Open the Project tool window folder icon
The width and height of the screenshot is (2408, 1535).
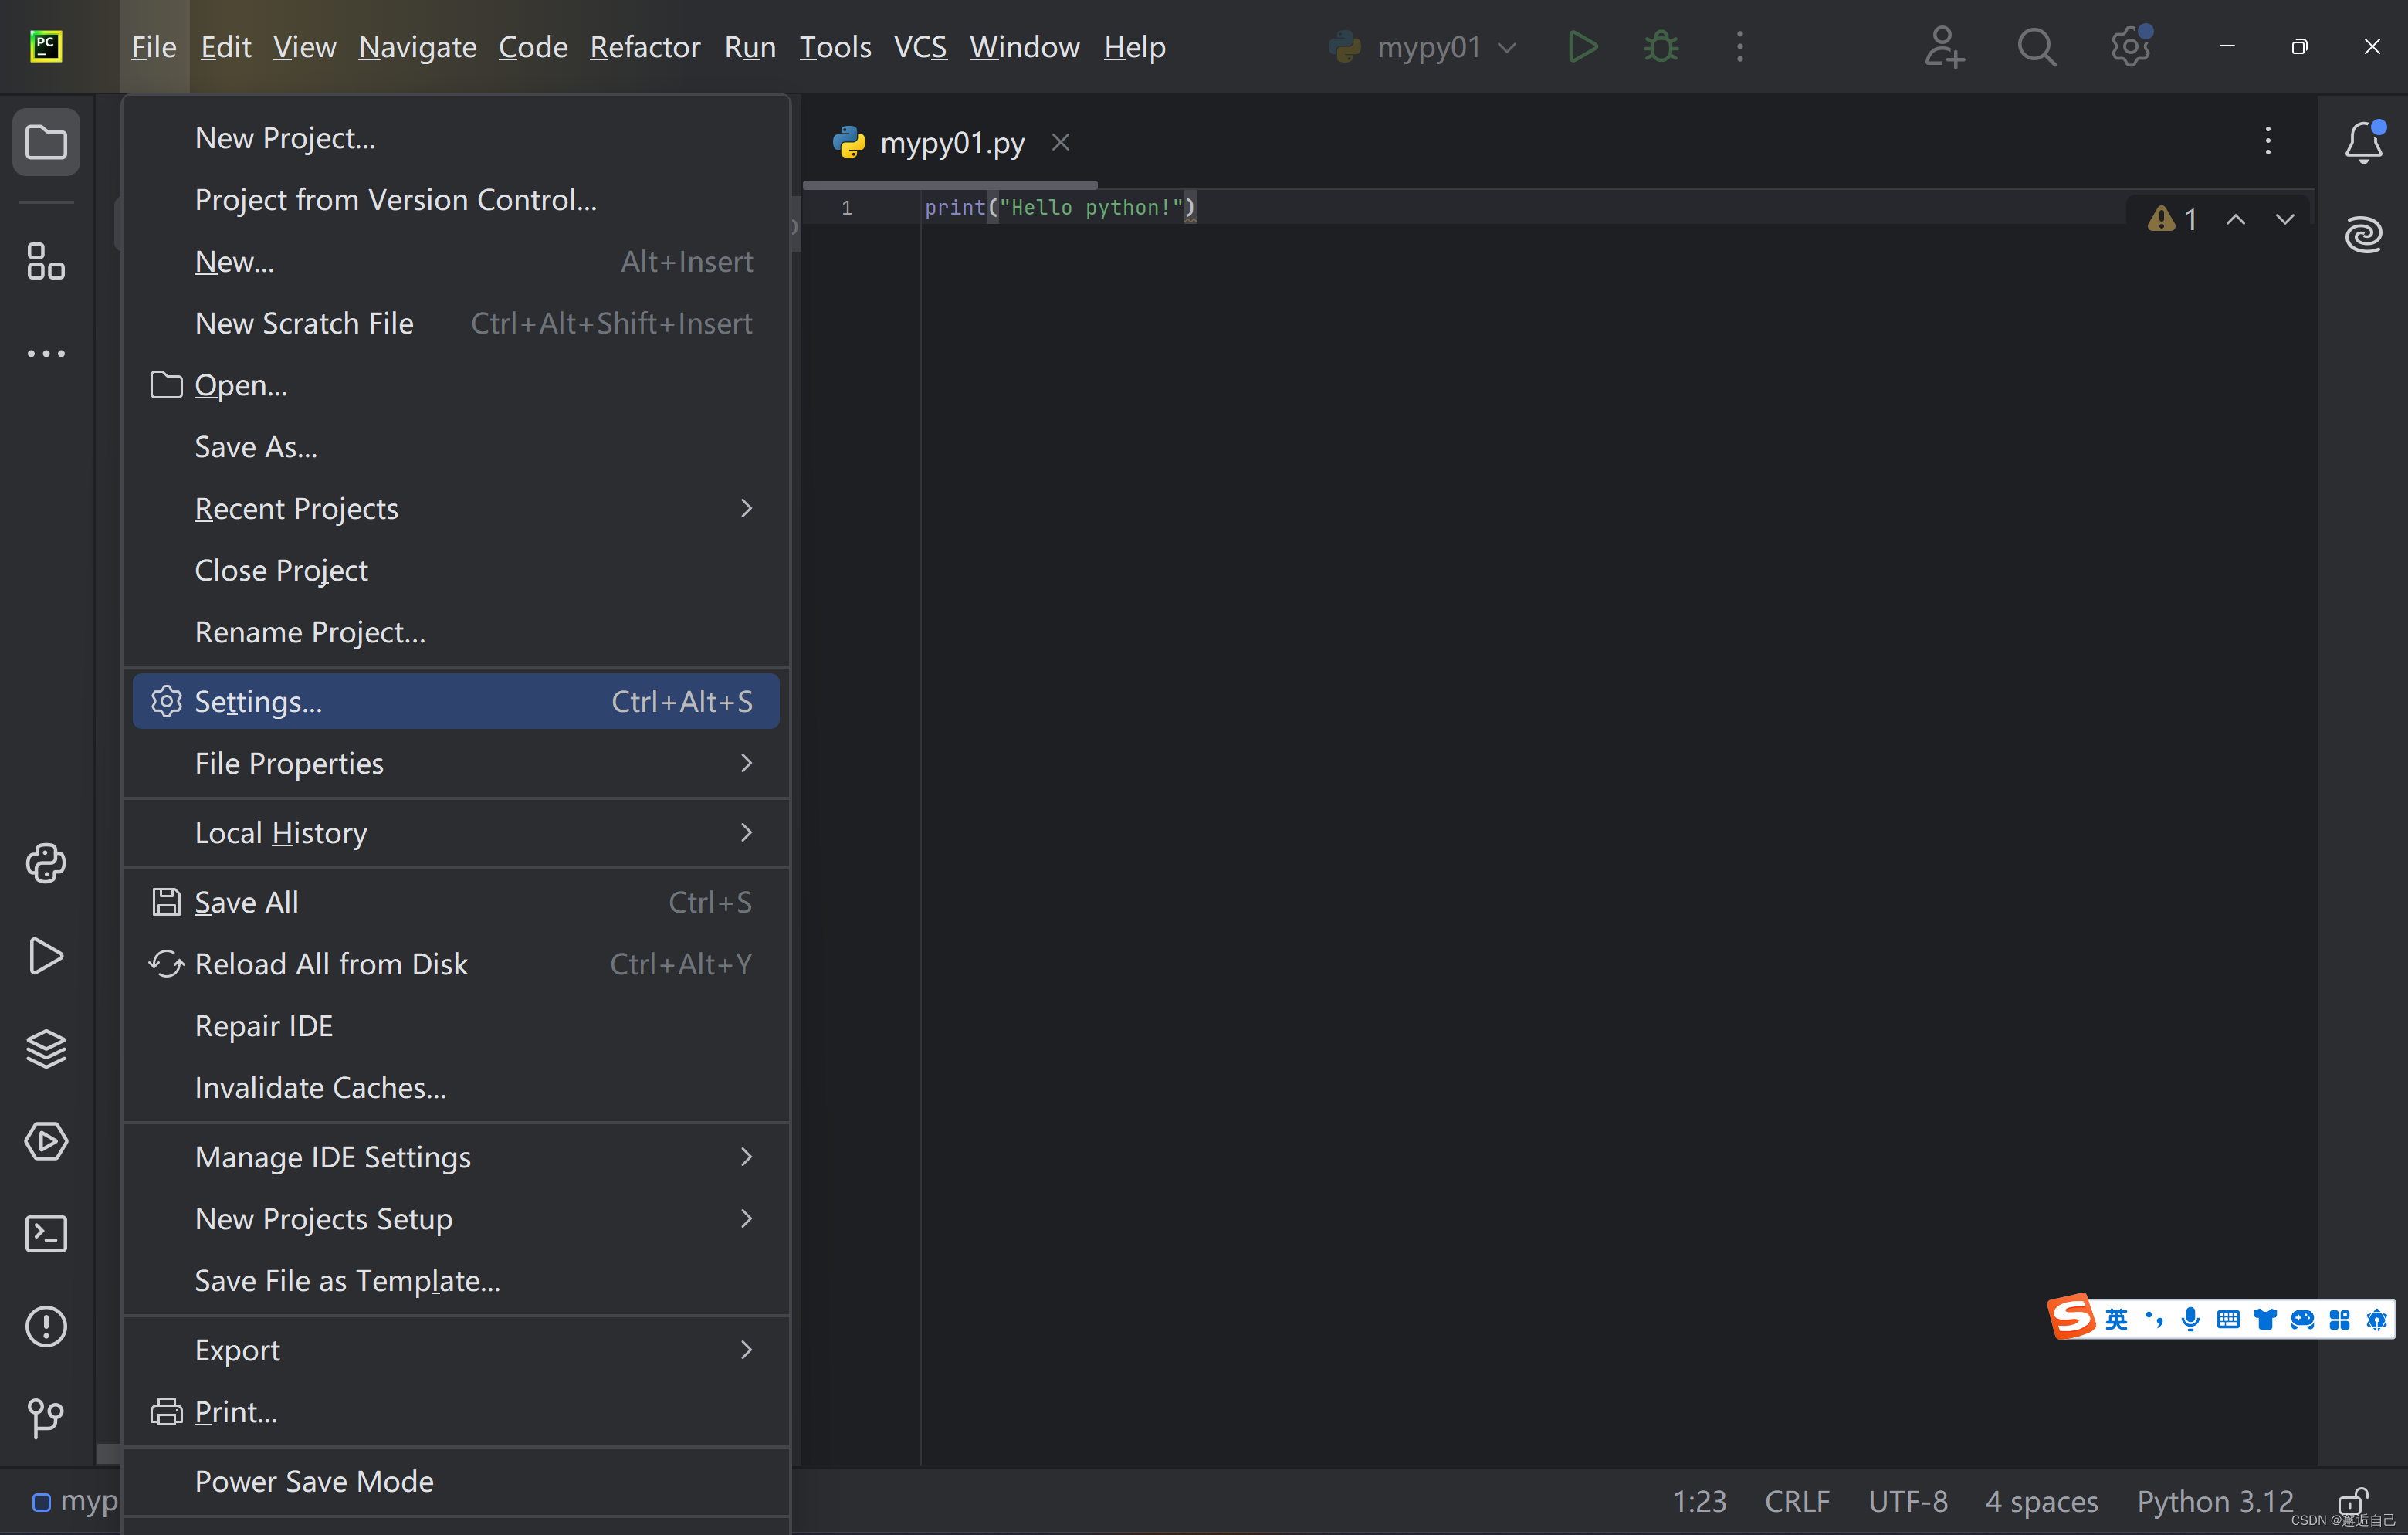46,142
